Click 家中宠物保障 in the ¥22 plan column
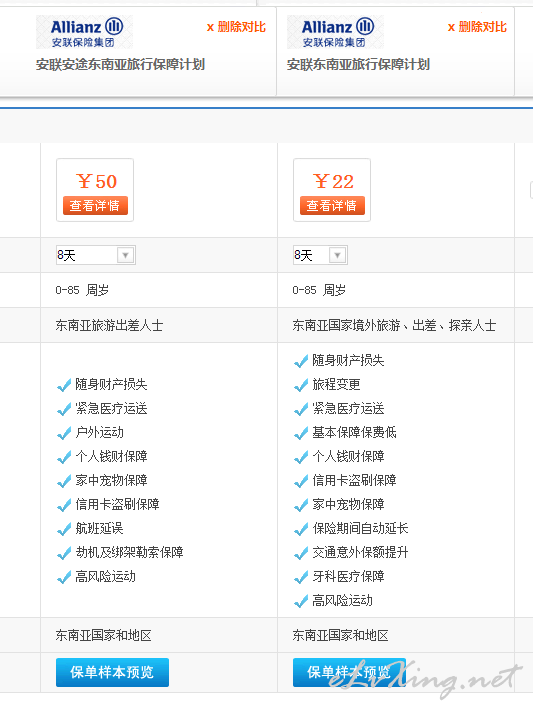 click(x=348, y=504)
